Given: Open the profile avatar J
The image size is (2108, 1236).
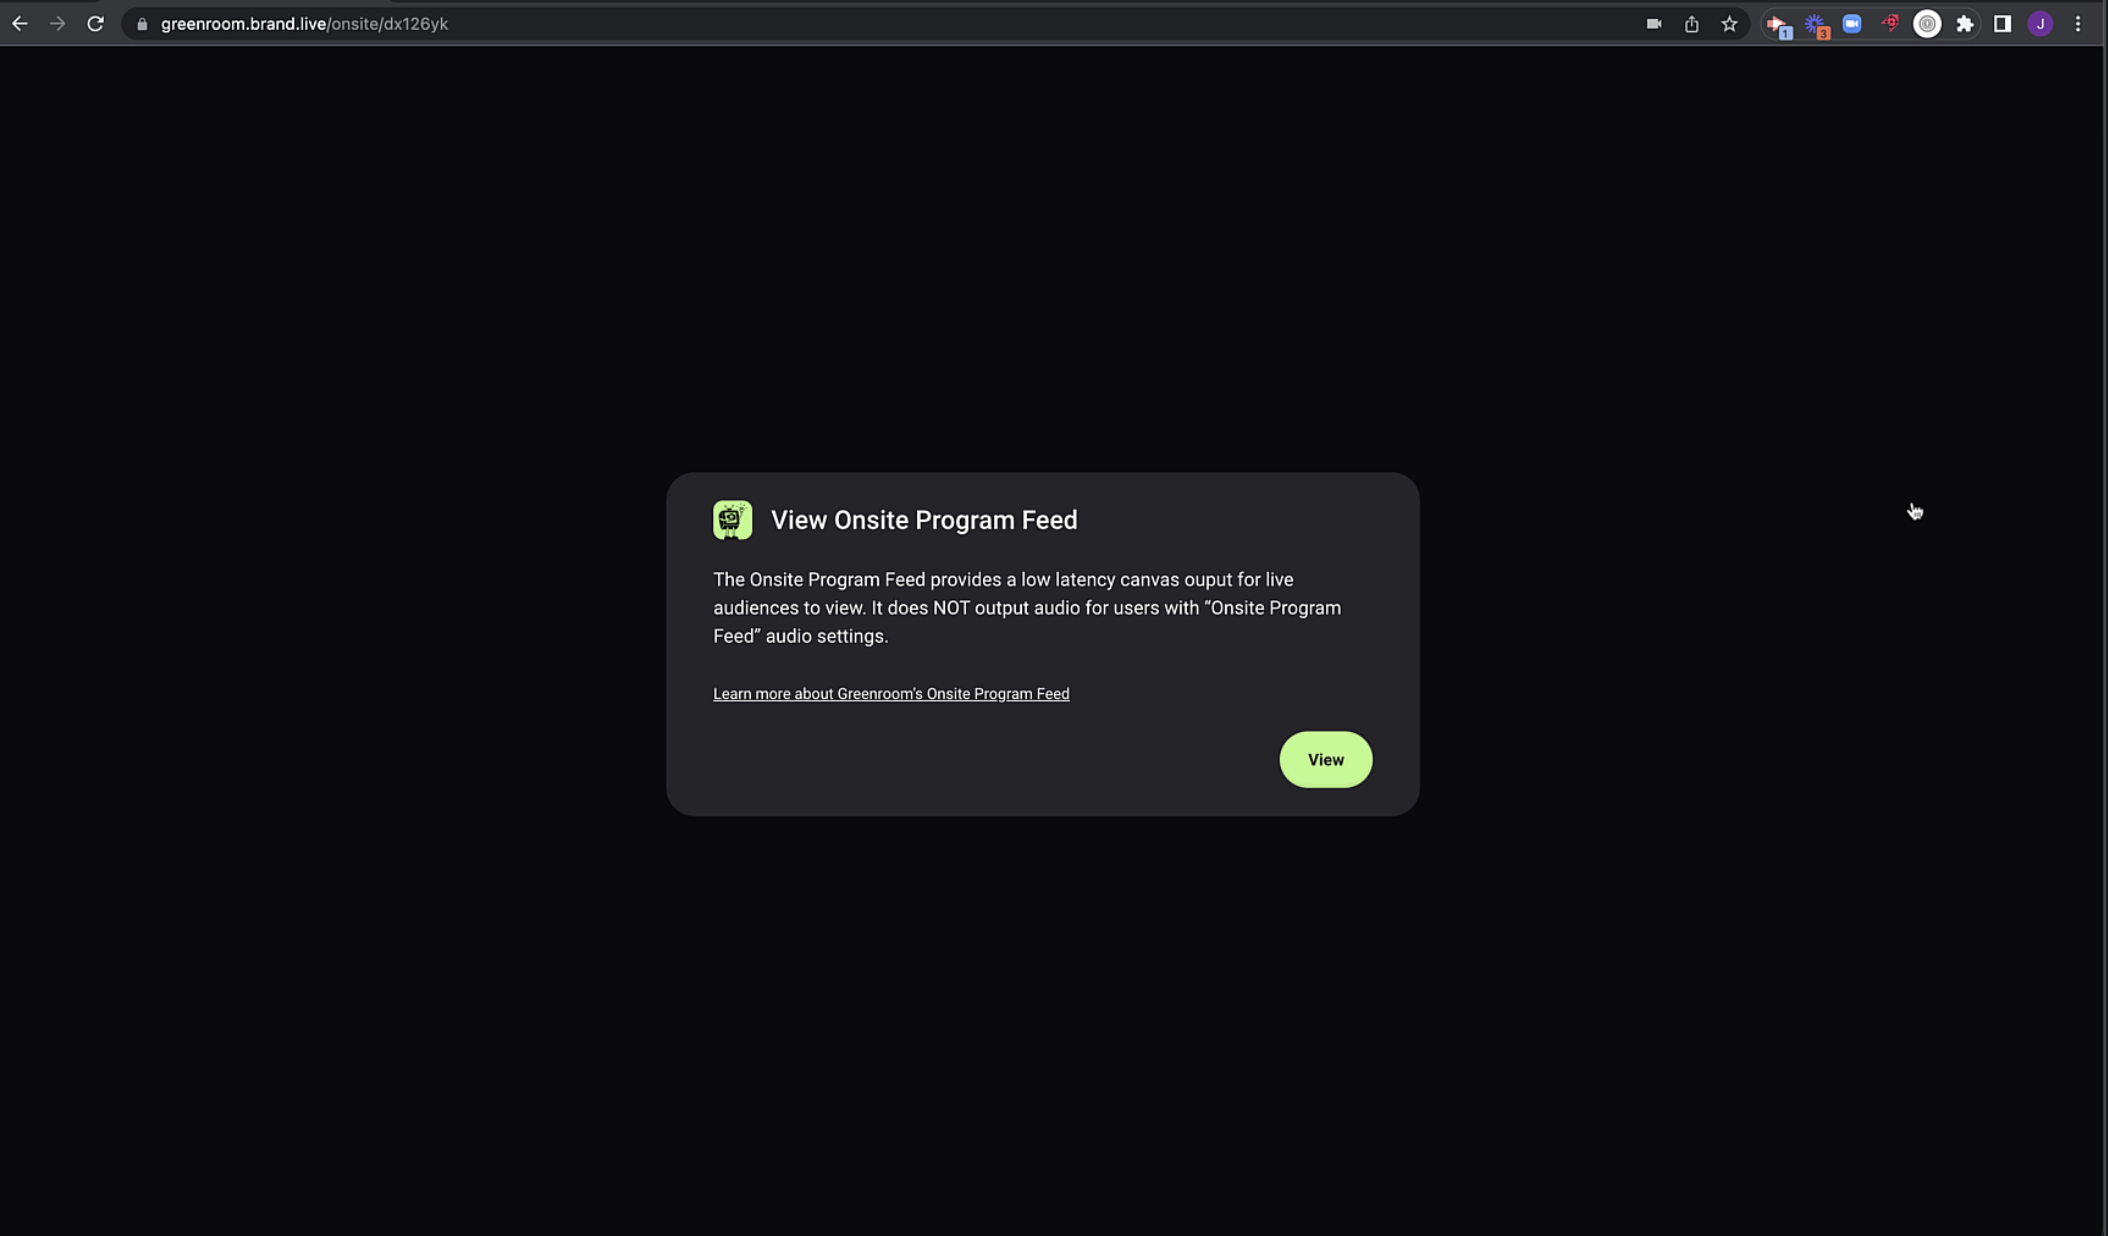Looking at the screenshot, I should click(x=2040, y=24).
